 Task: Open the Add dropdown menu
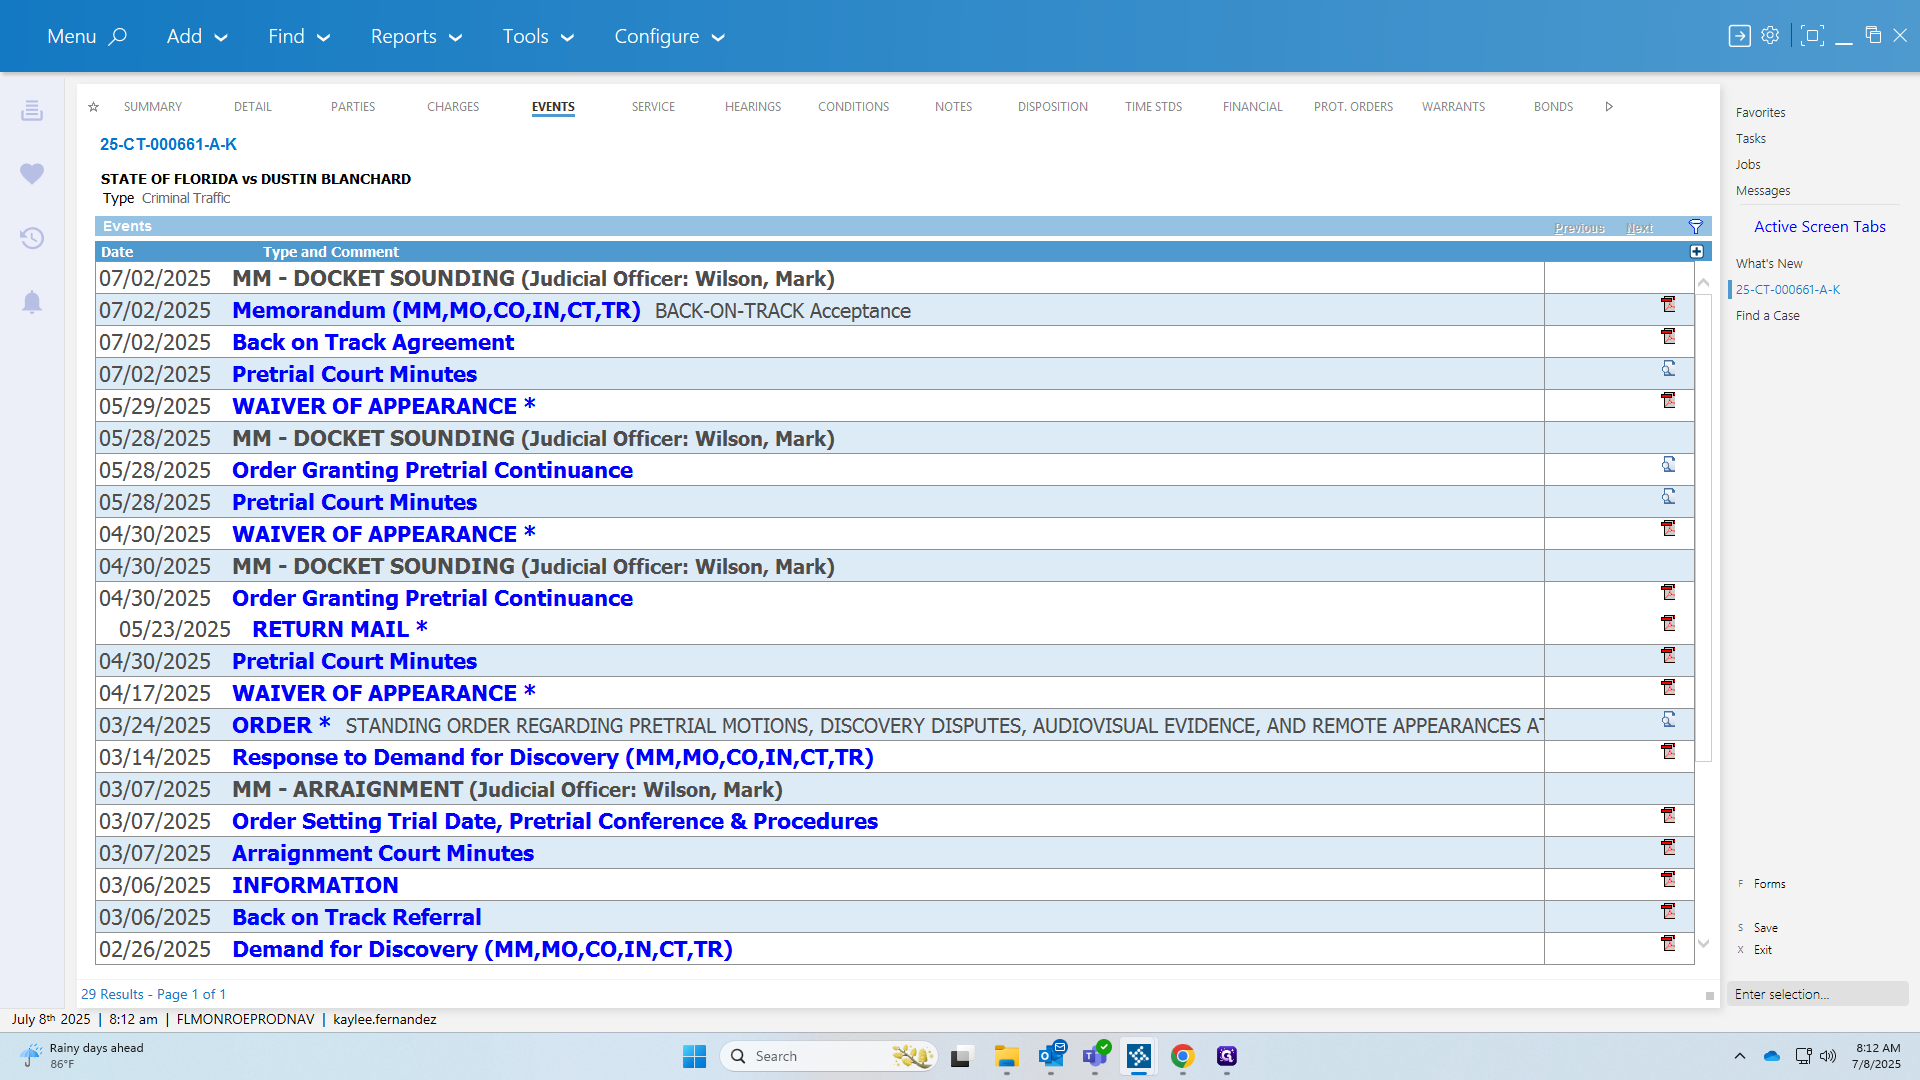pos(197,36)
